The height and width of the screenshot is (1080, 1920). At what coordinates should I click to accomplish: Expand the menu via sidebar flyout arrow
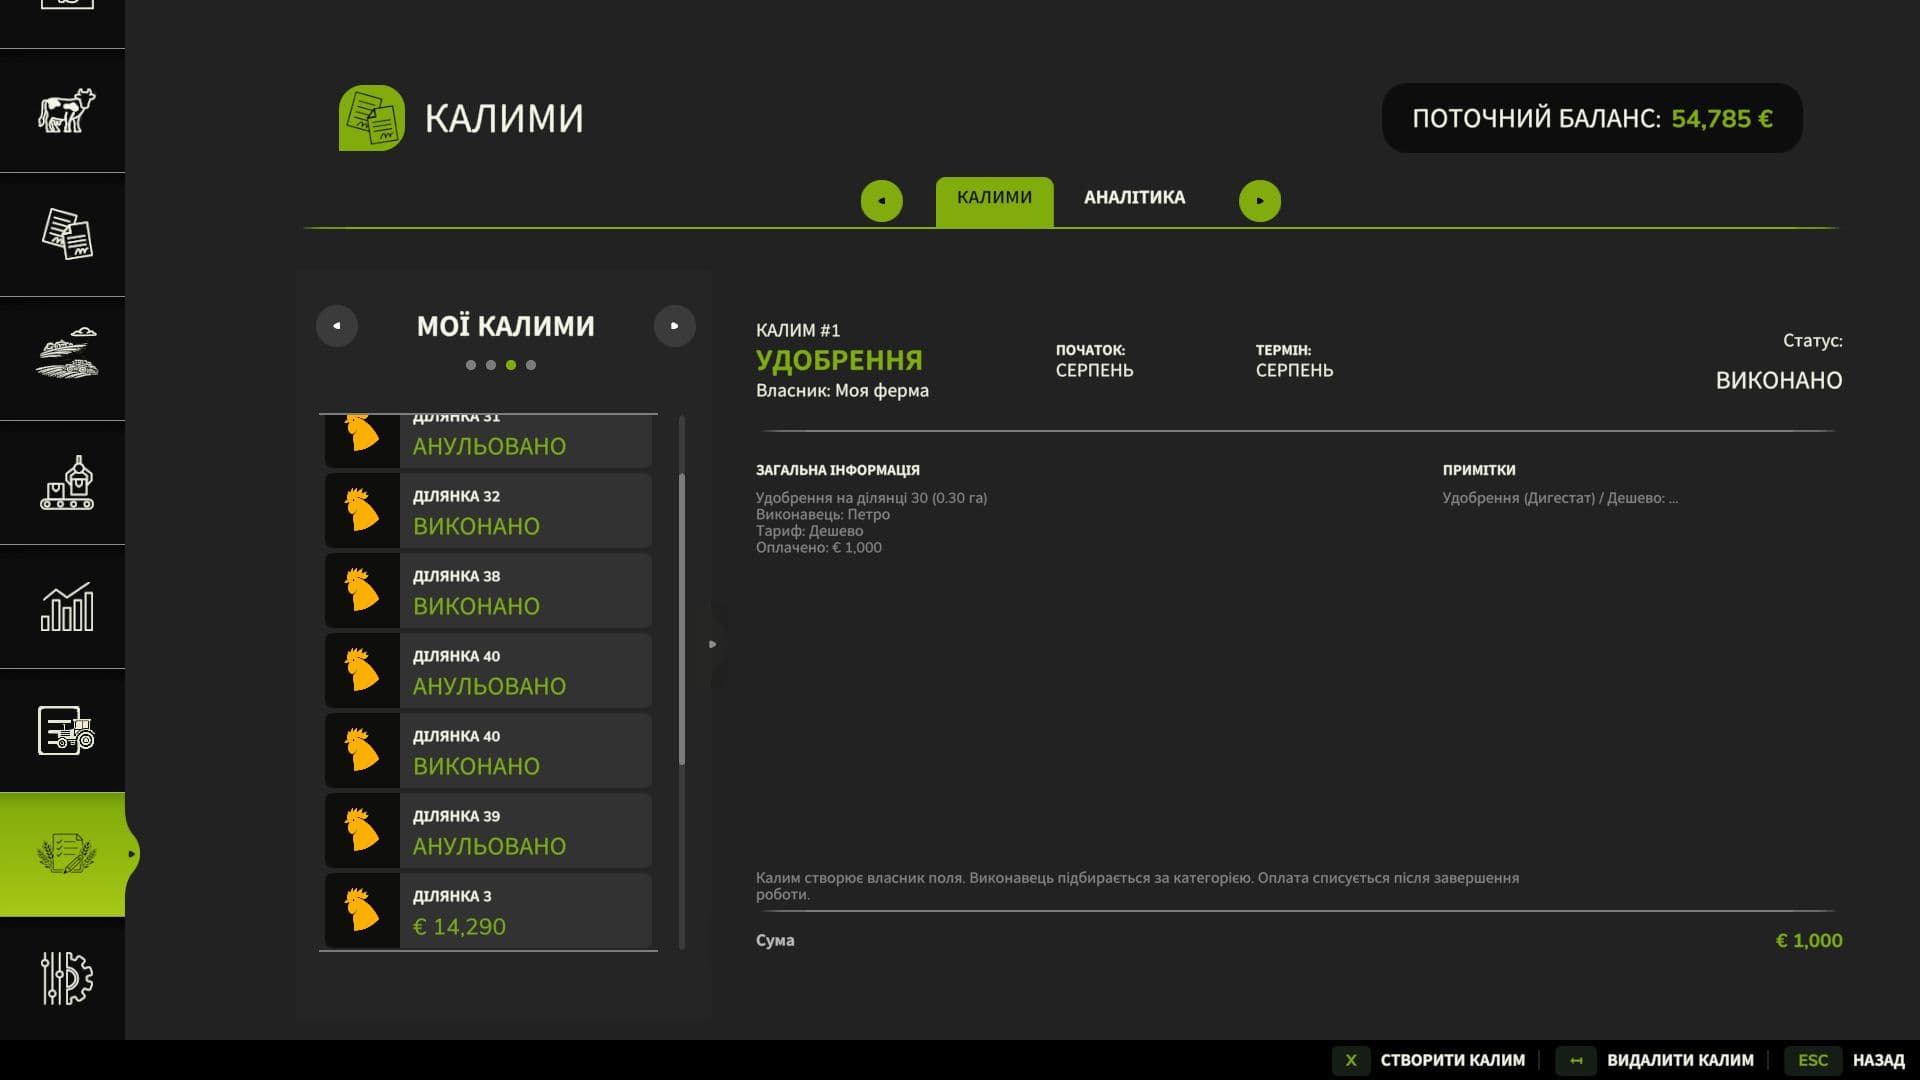131,854
